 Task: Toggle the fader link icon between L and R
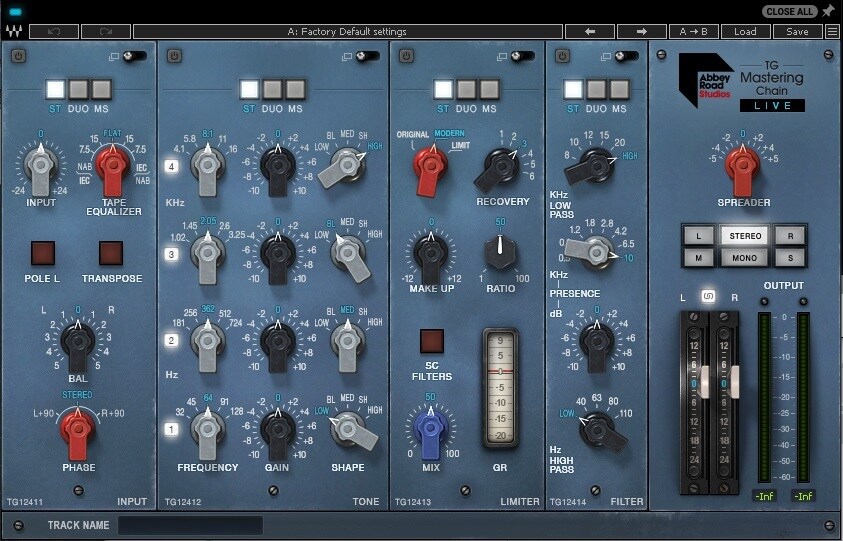pos(709,296)
